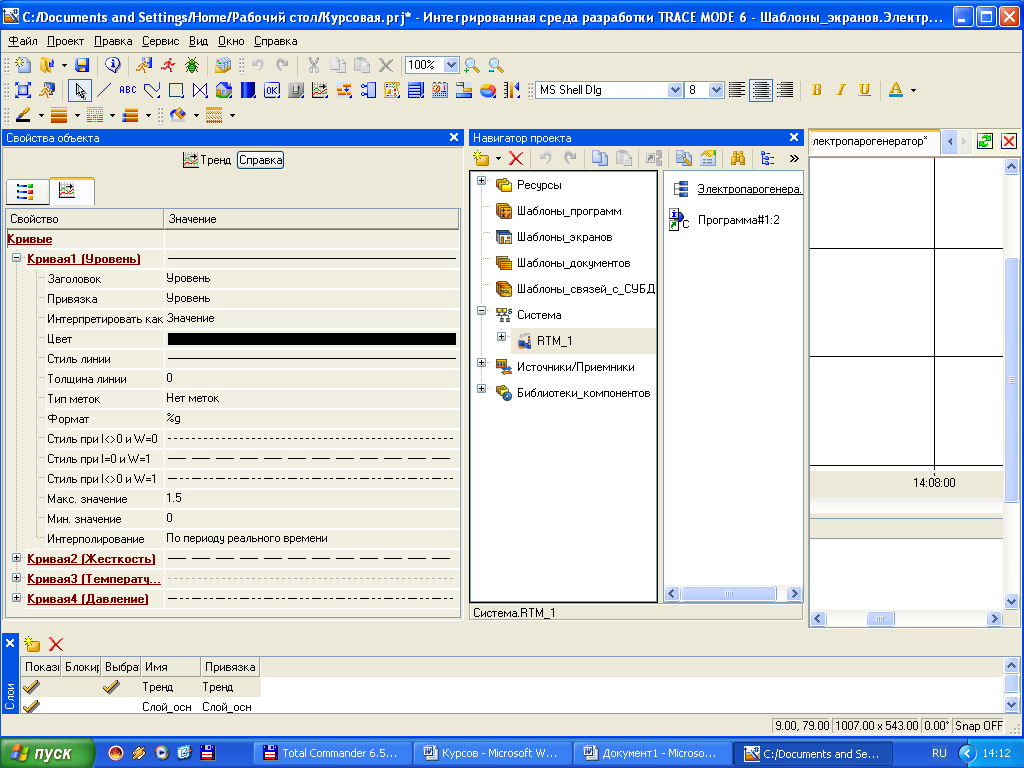Viewport: 1024px width, 768px height.
Task: Click the black Цвет color swatch
Action: click(x=312, y=339)
